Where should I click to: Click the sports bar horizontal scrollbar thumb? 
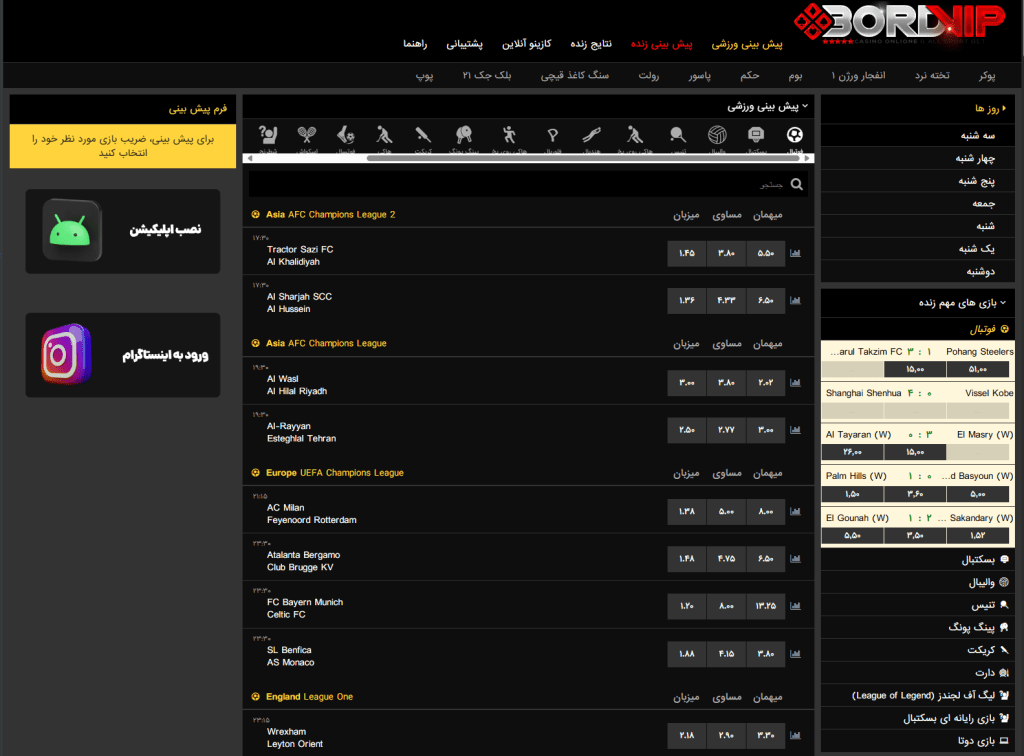[x=583, y=159]
